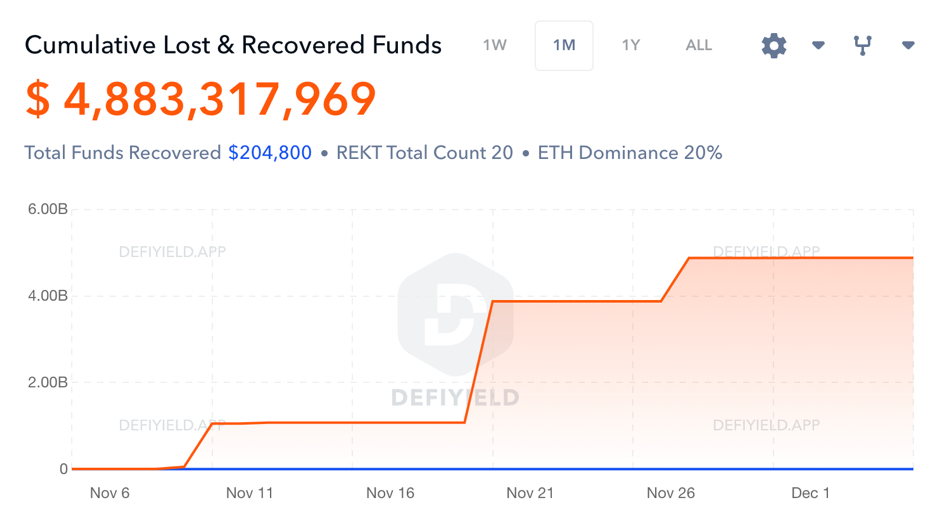Viewport: 943px width, 508px height.
Task: Click the Nov 21 date marker
Action: pyautogui.click(x=530, y=493)
